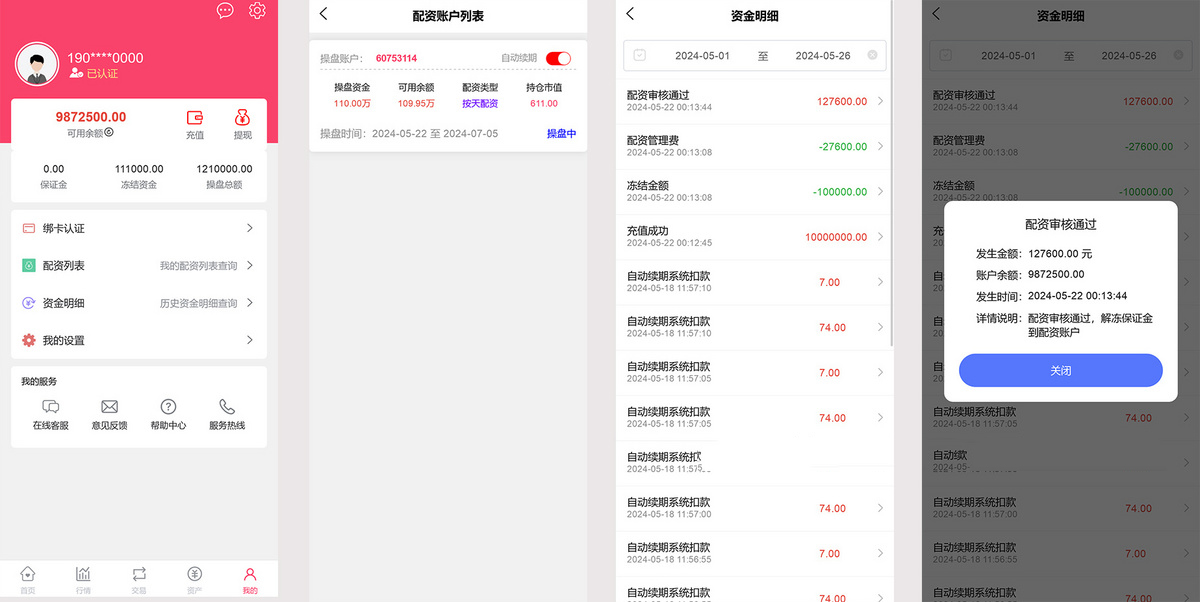Tick the checkbox beside the date range filter
Viewport: 1200px width, 602px height.
(x=641, y=57)
